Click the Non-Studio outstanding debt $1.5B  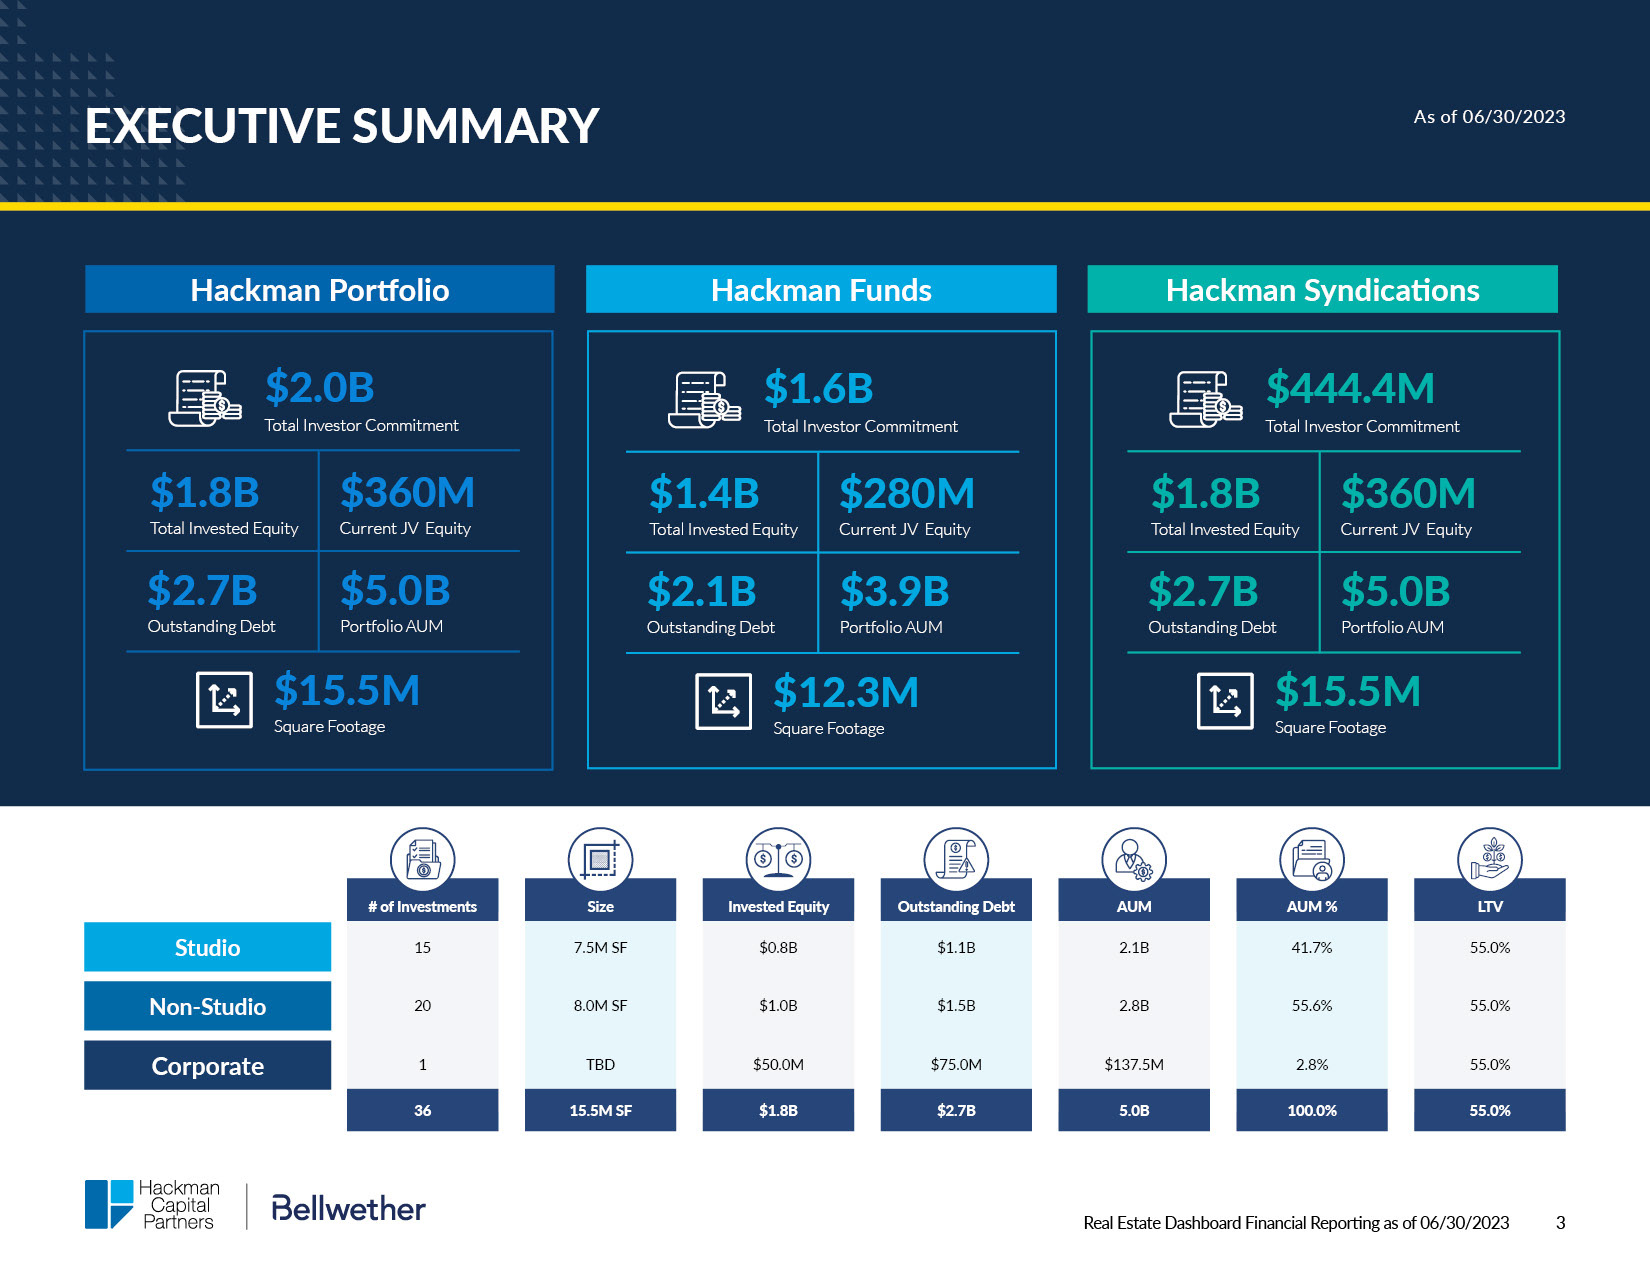956,1005
